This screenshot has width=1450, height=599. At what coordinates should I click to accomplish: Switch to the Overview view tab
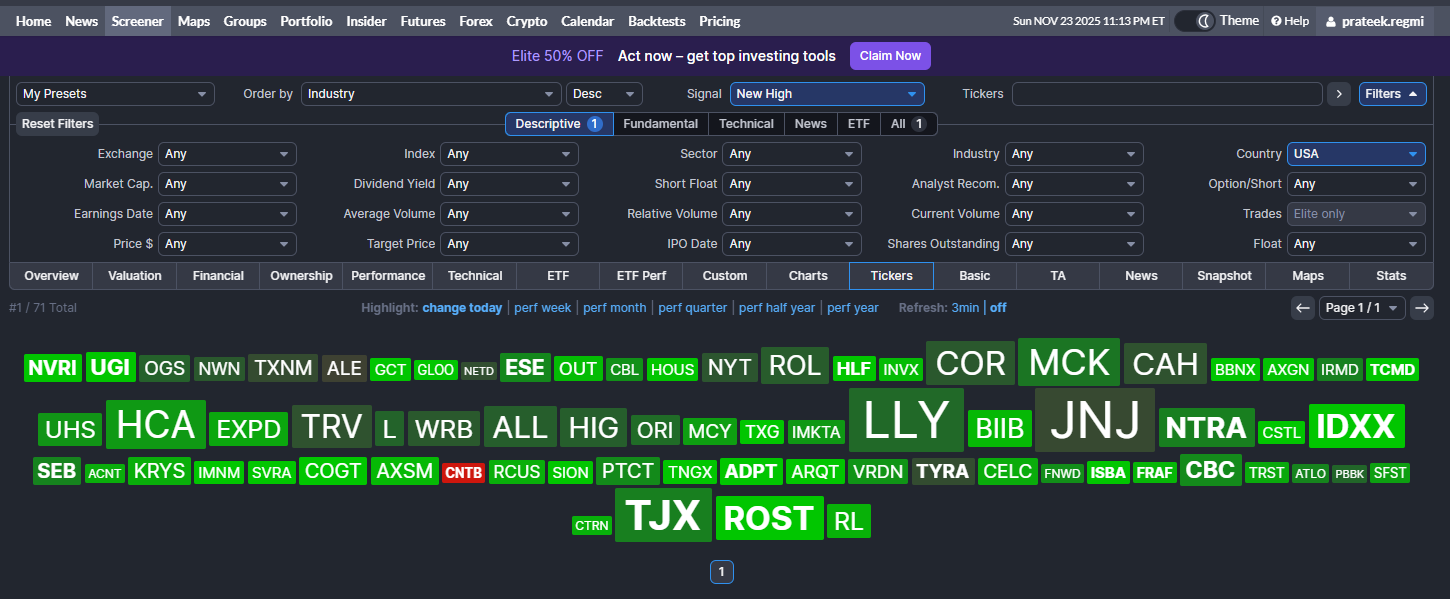click(x=51, y=276)
